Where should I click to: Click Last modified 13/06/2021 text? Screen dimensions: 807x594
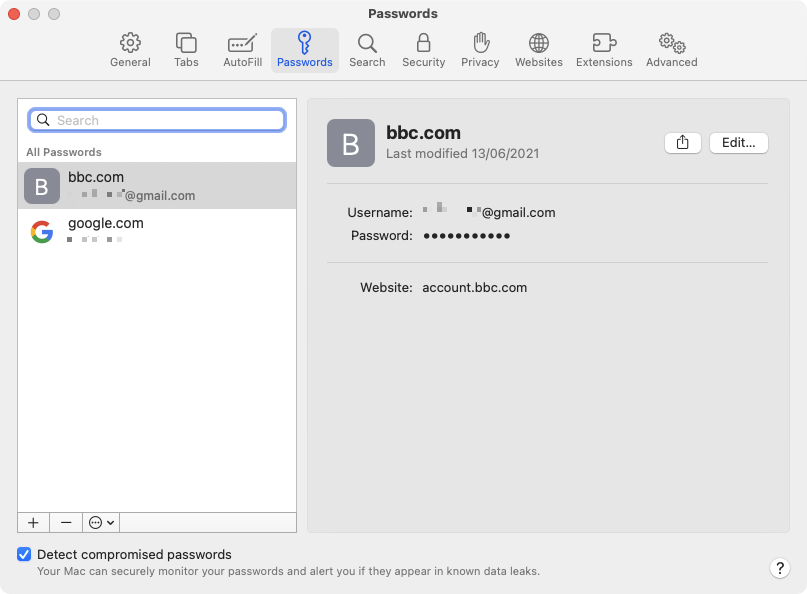pyautogui.click(x=462, y=153)
